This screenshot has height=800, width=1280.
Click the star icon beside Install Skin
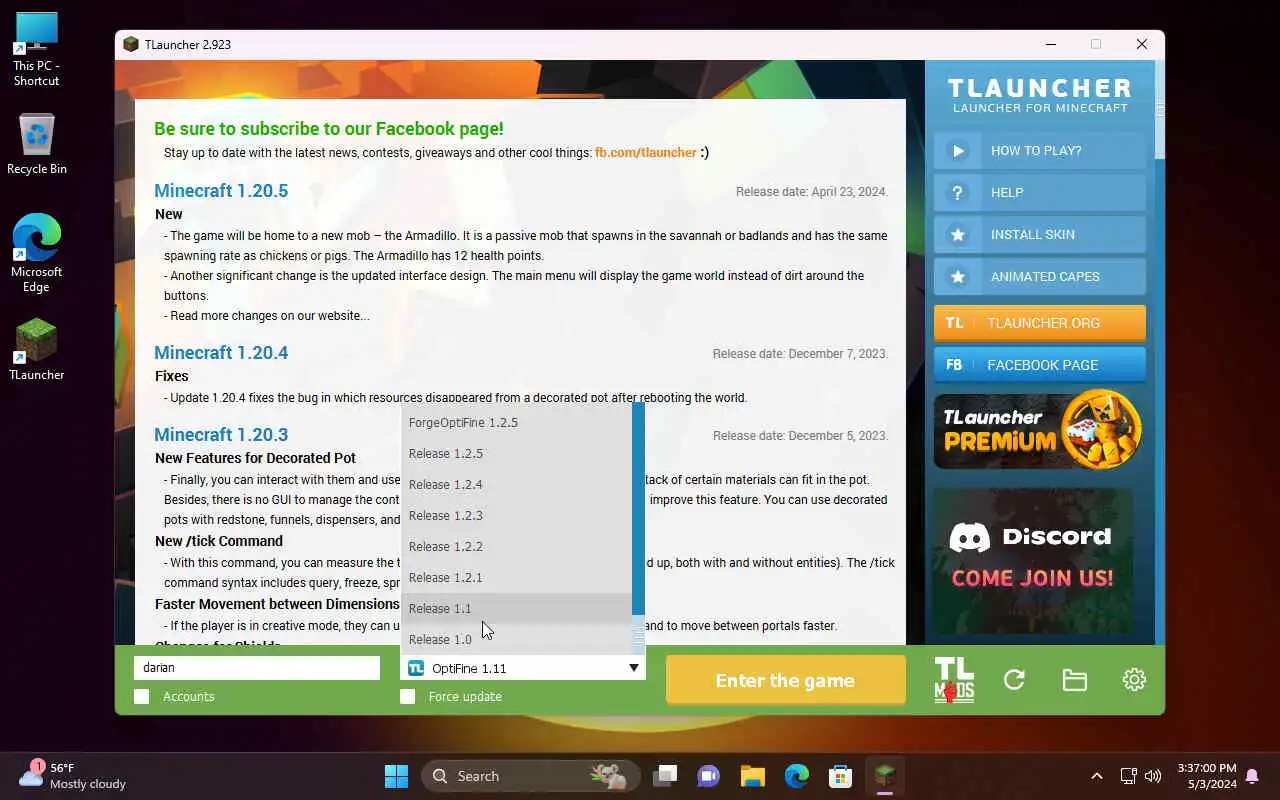[958, 235]
